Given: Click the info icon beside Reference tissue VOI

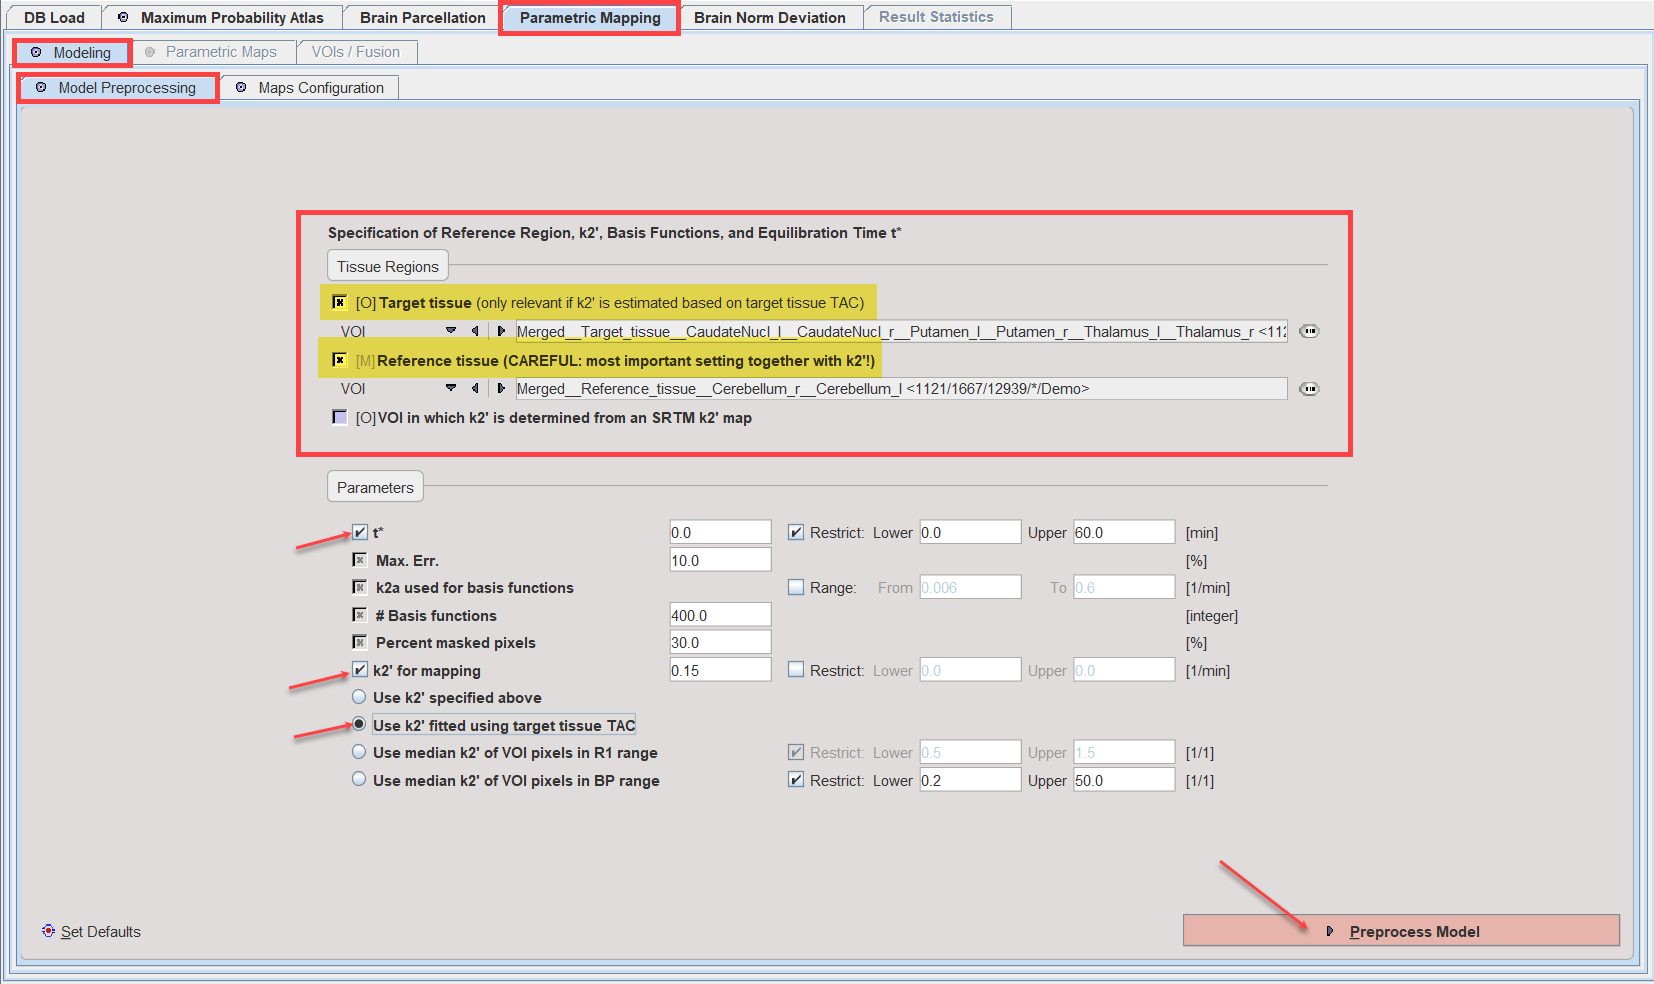Looking at the screenshot, I should (1309, 389).
